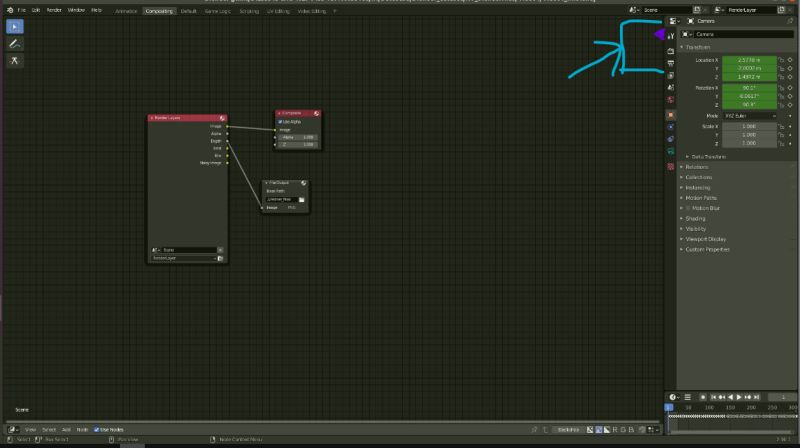
Task: Open the Object properties tab icon
Action: tap(671, 115)
